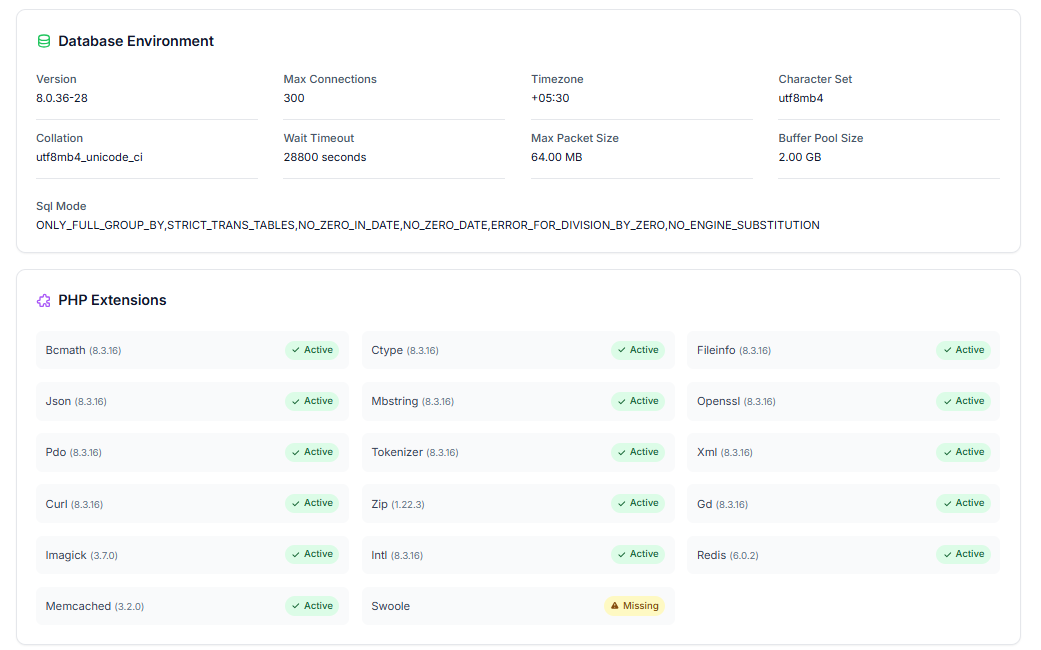Image resolution: width=1041 pixels, height=650 pixels.
Task: Click the Curl extension name
Action: (56, 504)
